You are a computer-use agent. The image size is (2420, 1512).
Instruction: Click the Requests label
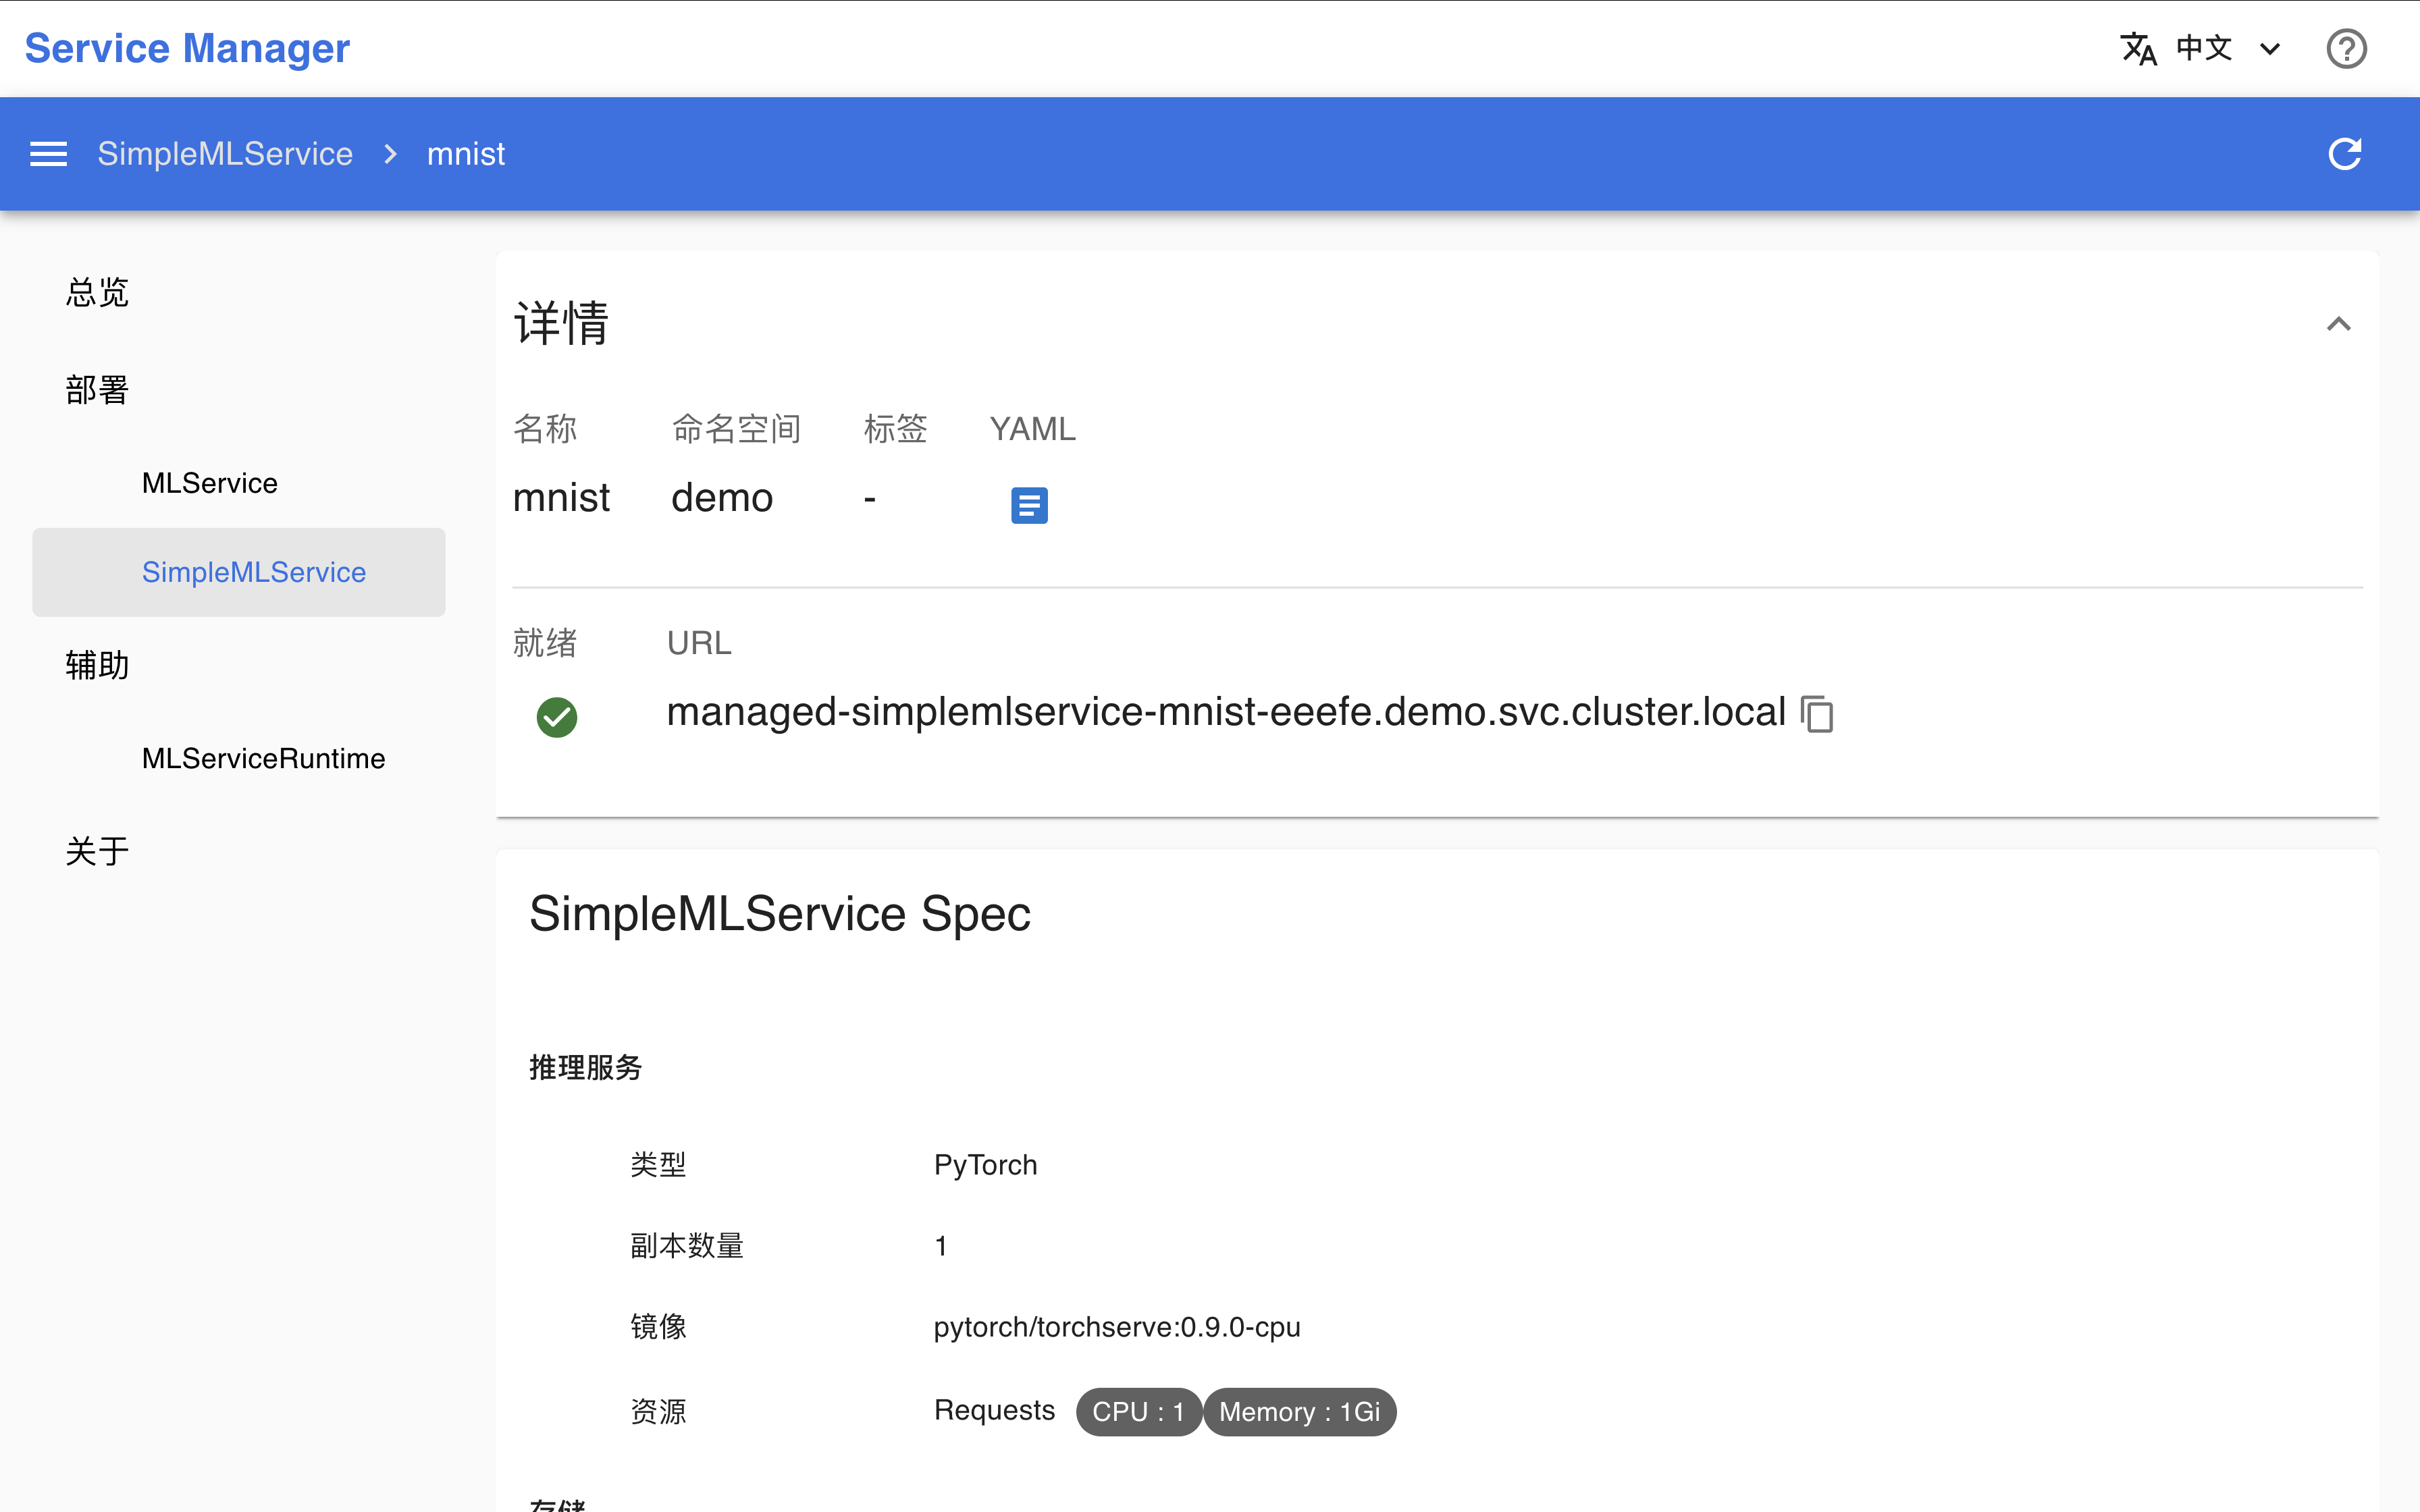pyautogui.click(x=995, y=1410)
